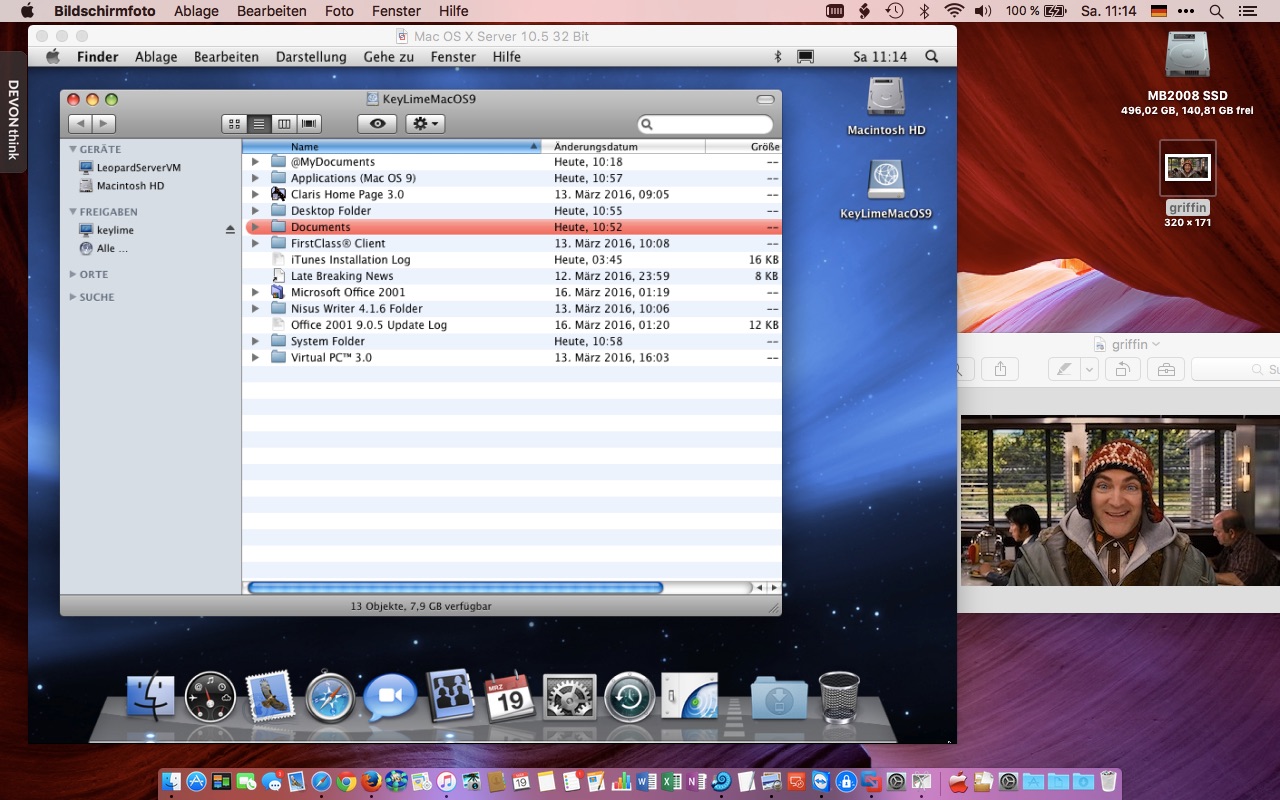Open the Finder action gear menu
The width and height of the screenshot is (1280, 800).
point(425,124)
